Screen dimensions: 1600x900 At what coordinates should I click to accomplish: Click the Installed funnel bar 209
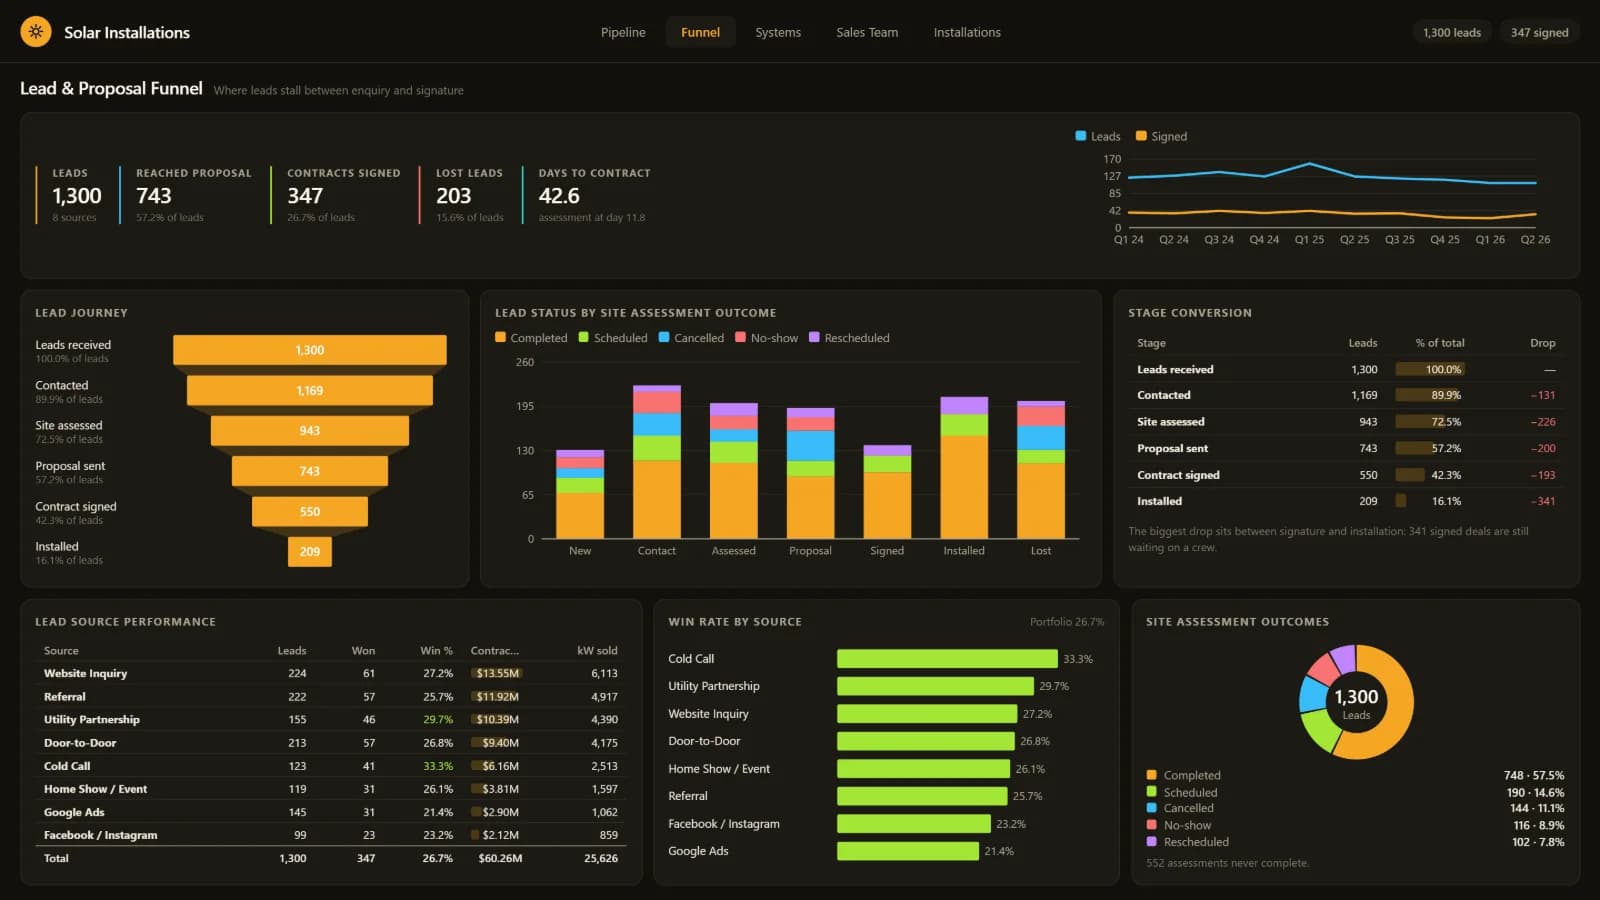[x=310, y=551]
